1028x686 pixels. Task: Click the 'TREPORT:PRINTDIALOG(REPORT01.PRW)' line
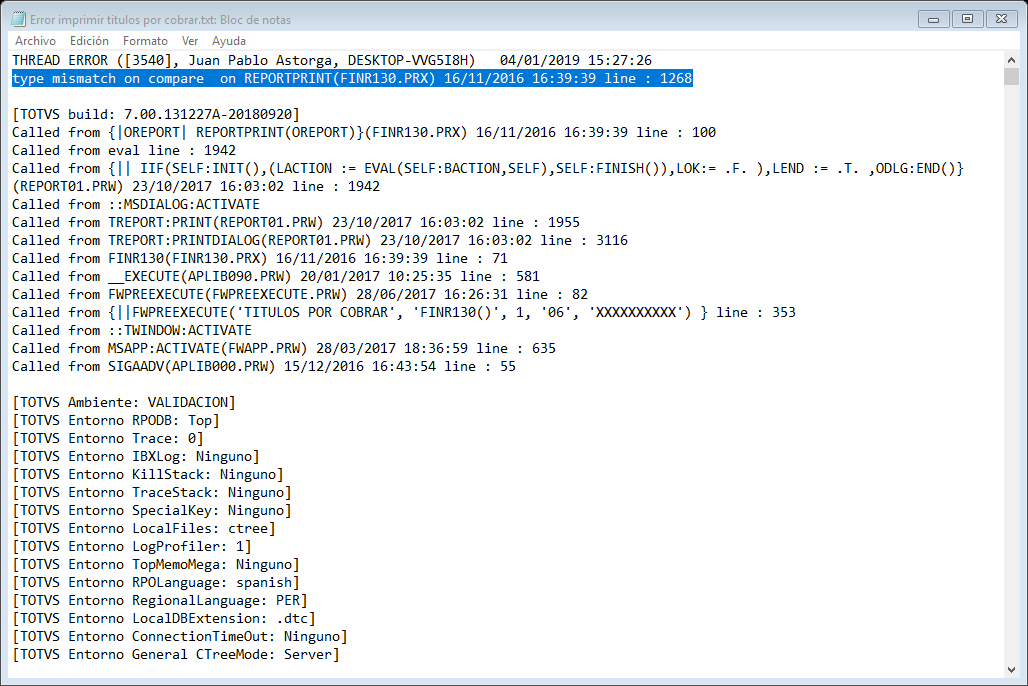click(320, 240)
